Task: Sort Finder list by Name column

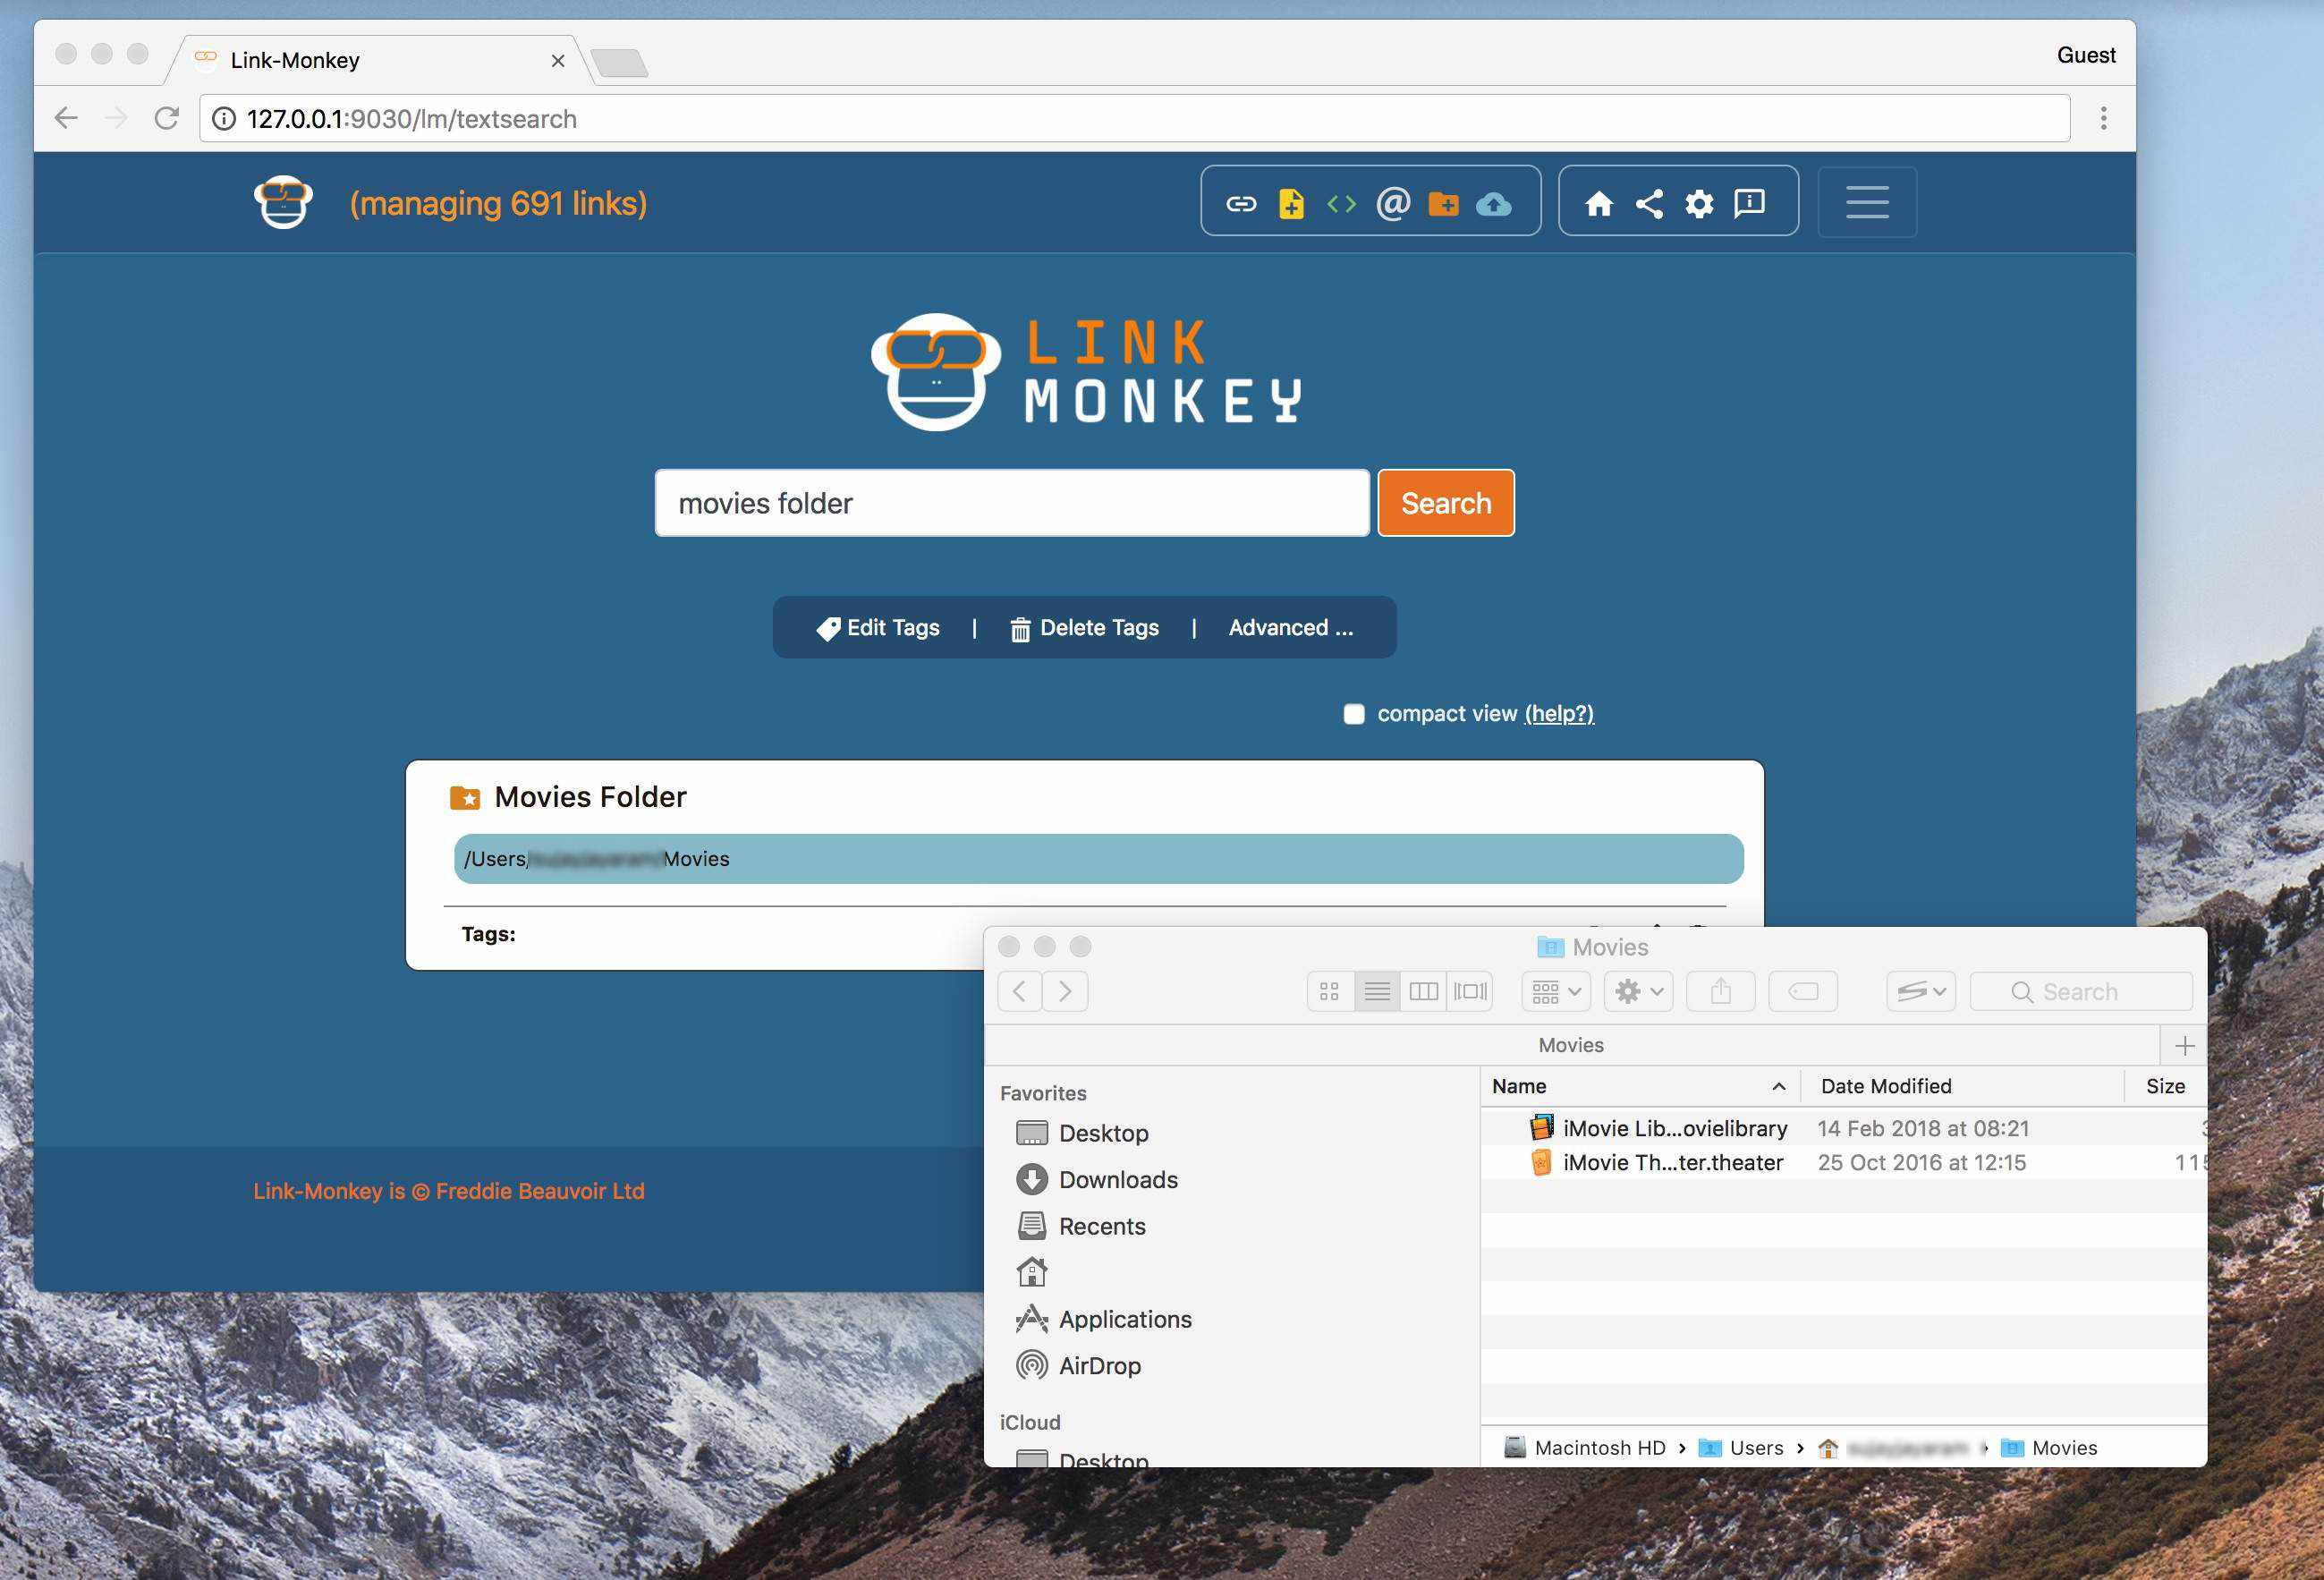Action: pos(1639,1086)
